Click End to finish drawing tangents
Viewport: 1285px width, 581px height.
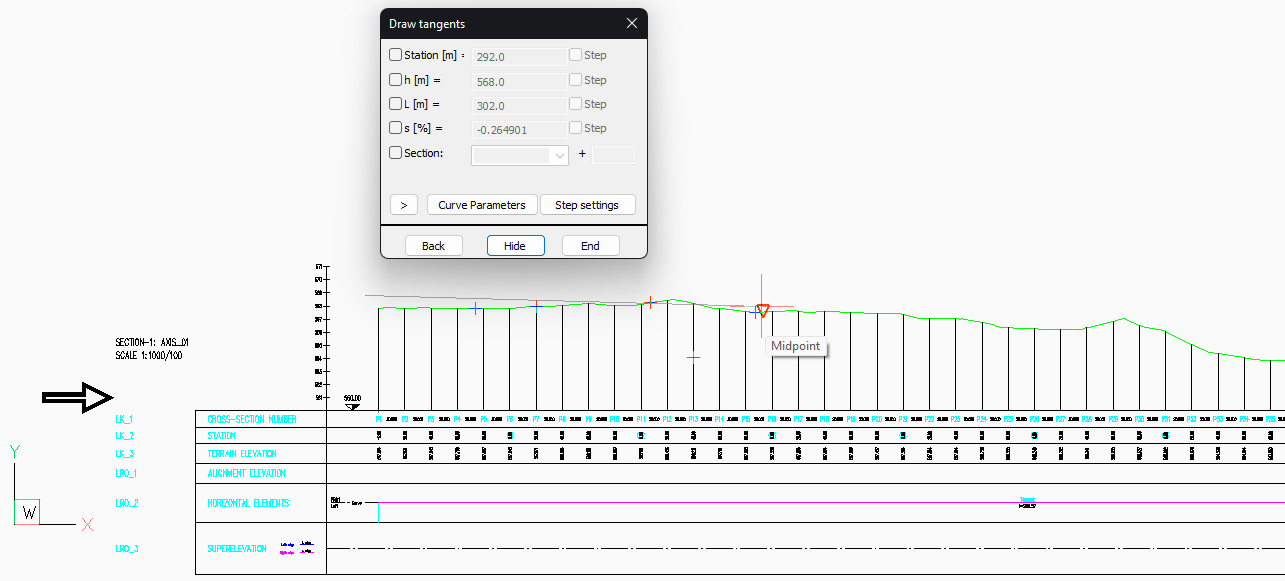(x=590, y=246)
